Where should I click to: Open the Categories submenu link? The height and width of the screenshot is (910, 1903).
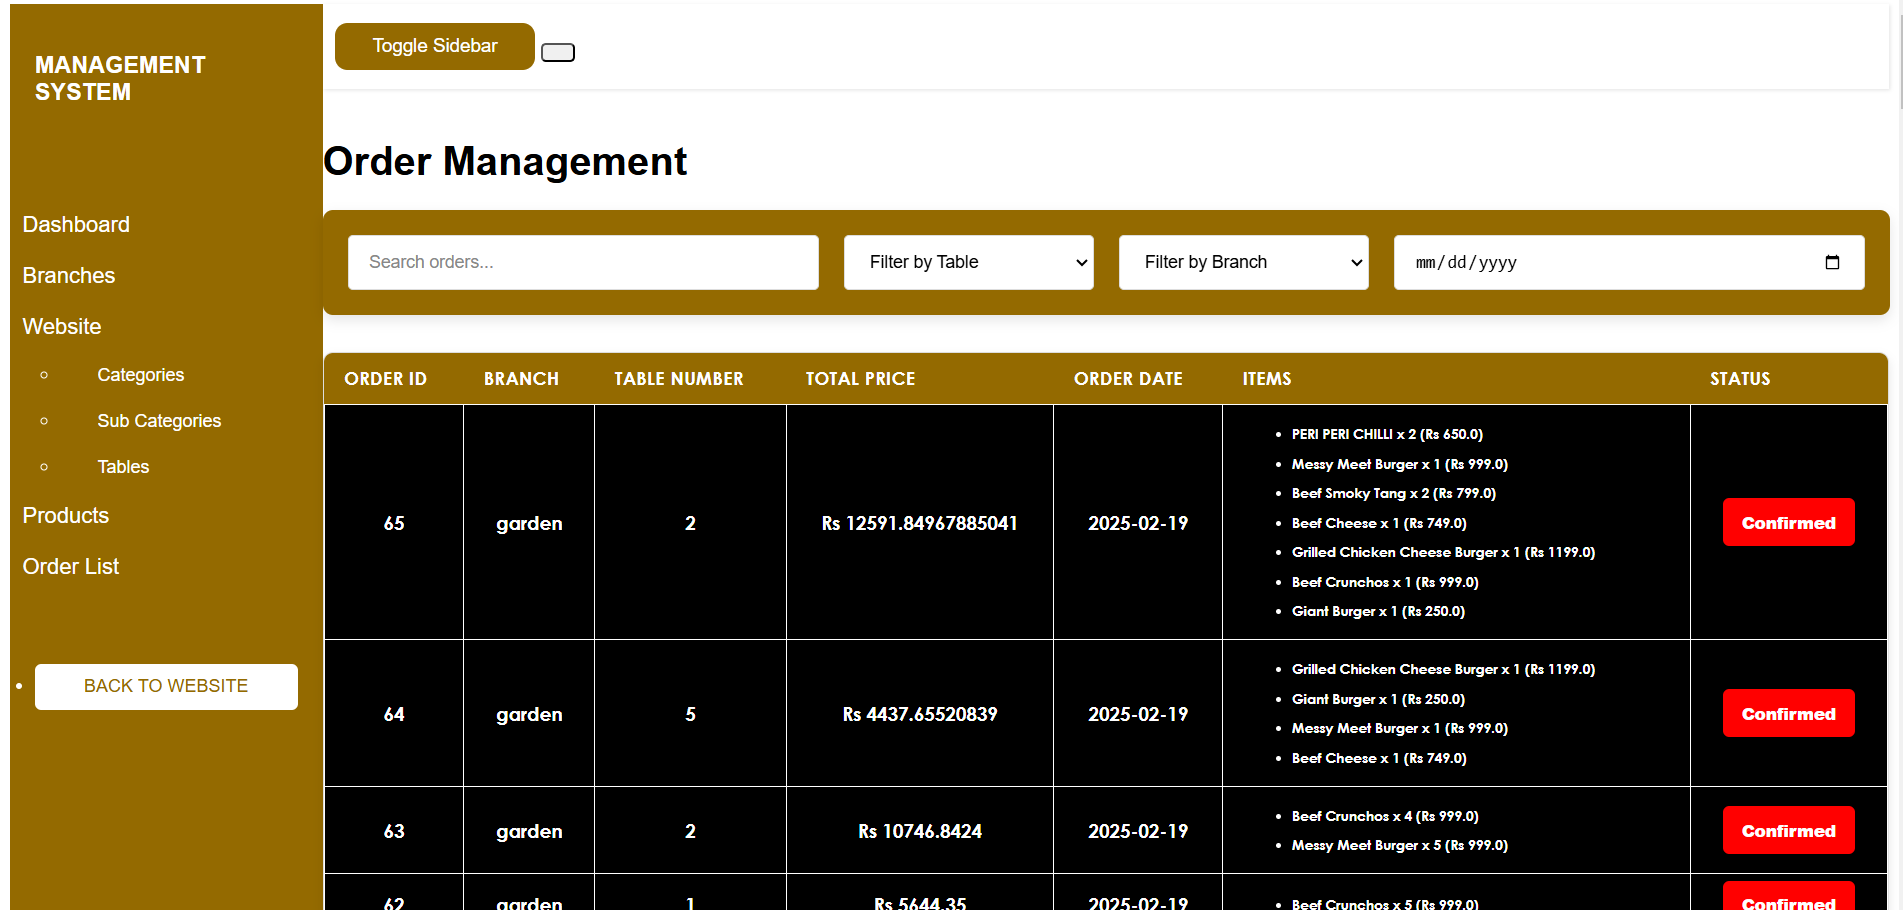click(x=140, y=375)
